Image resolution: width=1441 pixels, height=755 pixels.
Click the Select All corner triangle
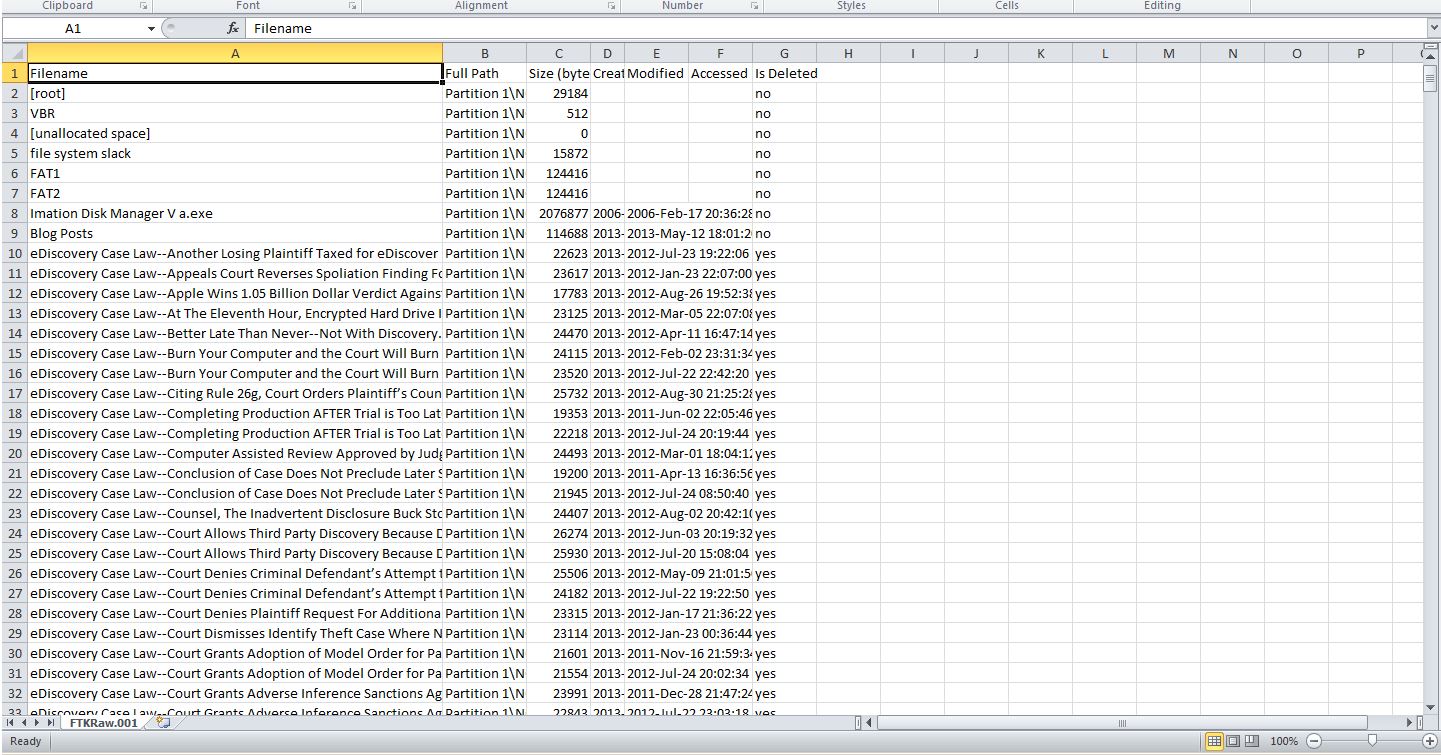tap(14, 53)
